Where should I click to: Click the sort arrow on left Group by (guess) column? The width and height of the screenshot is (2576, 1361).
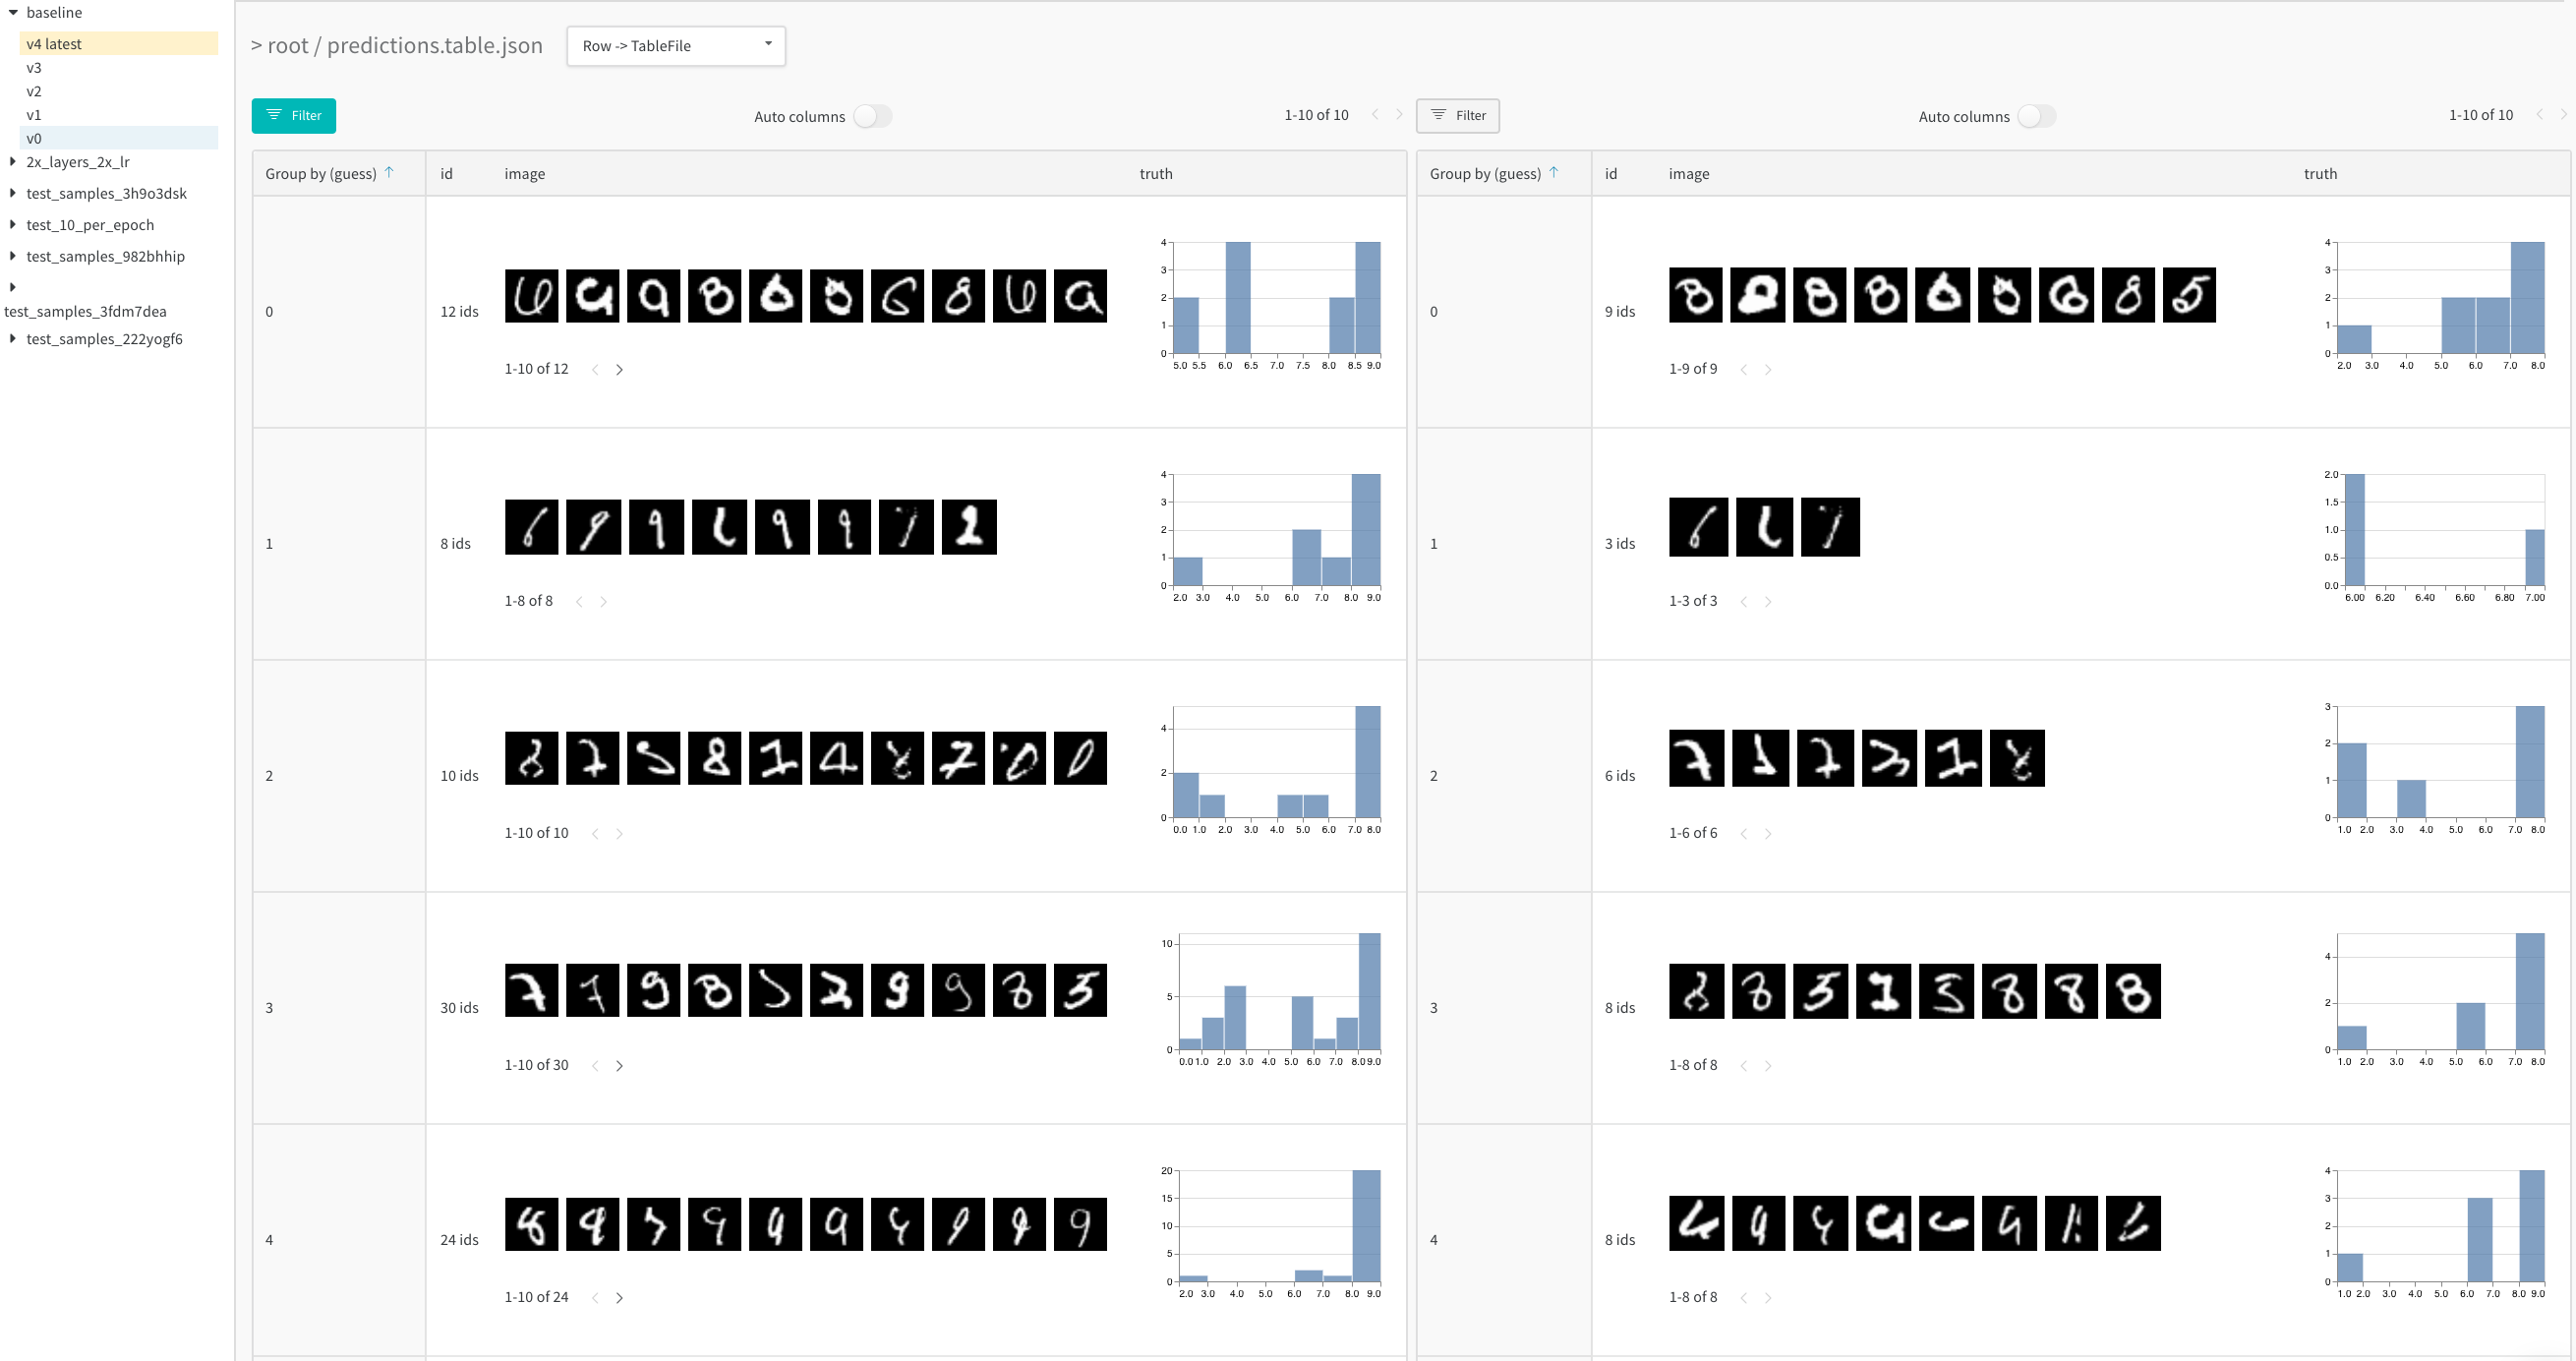(390, 172)
